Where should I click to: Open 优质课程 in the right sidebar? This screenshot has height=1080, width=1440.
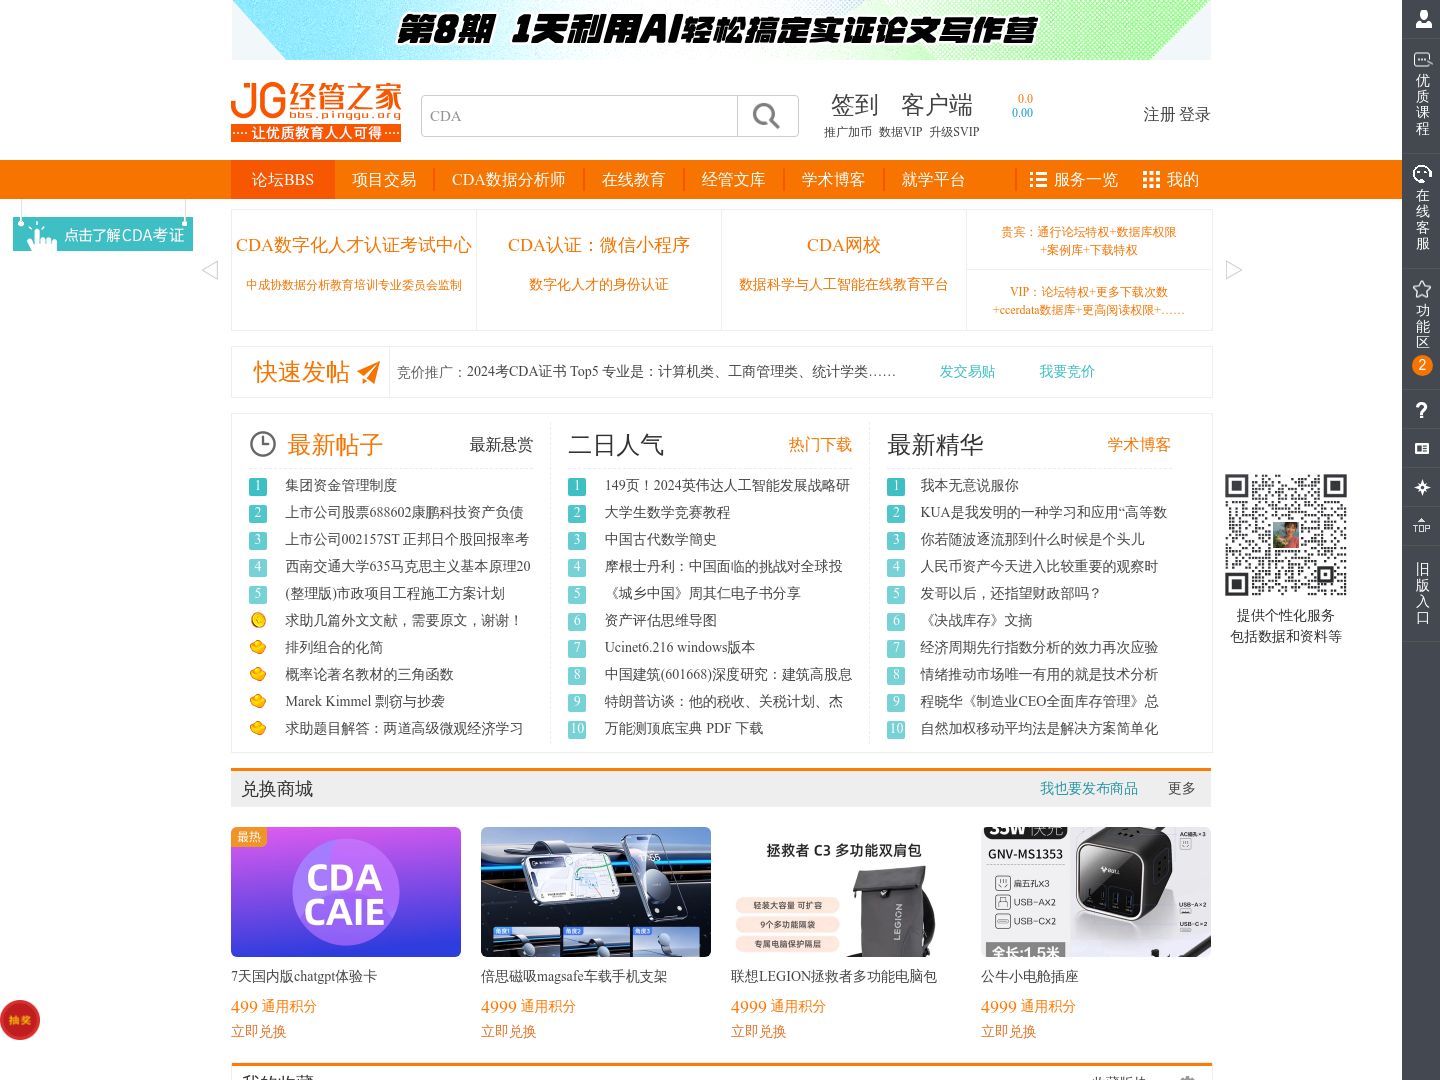[x=1422, y=93]
